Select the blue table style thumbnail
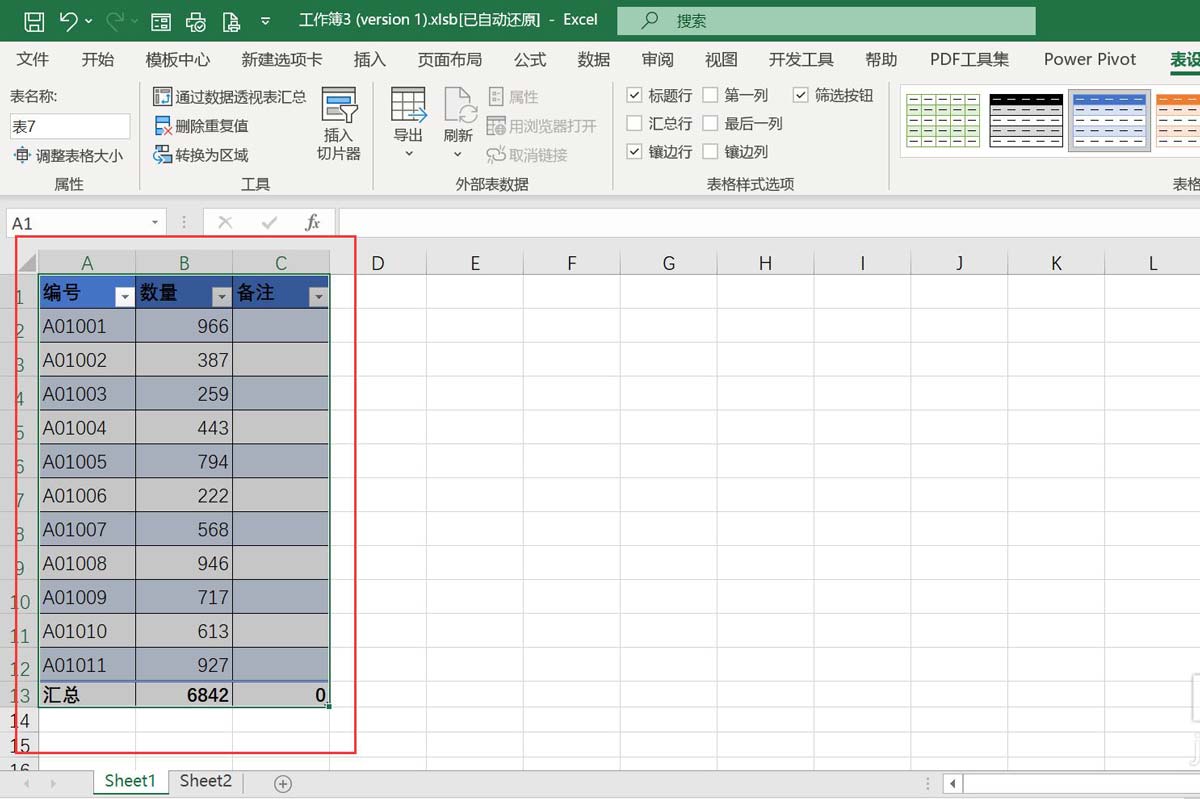 1110,120
